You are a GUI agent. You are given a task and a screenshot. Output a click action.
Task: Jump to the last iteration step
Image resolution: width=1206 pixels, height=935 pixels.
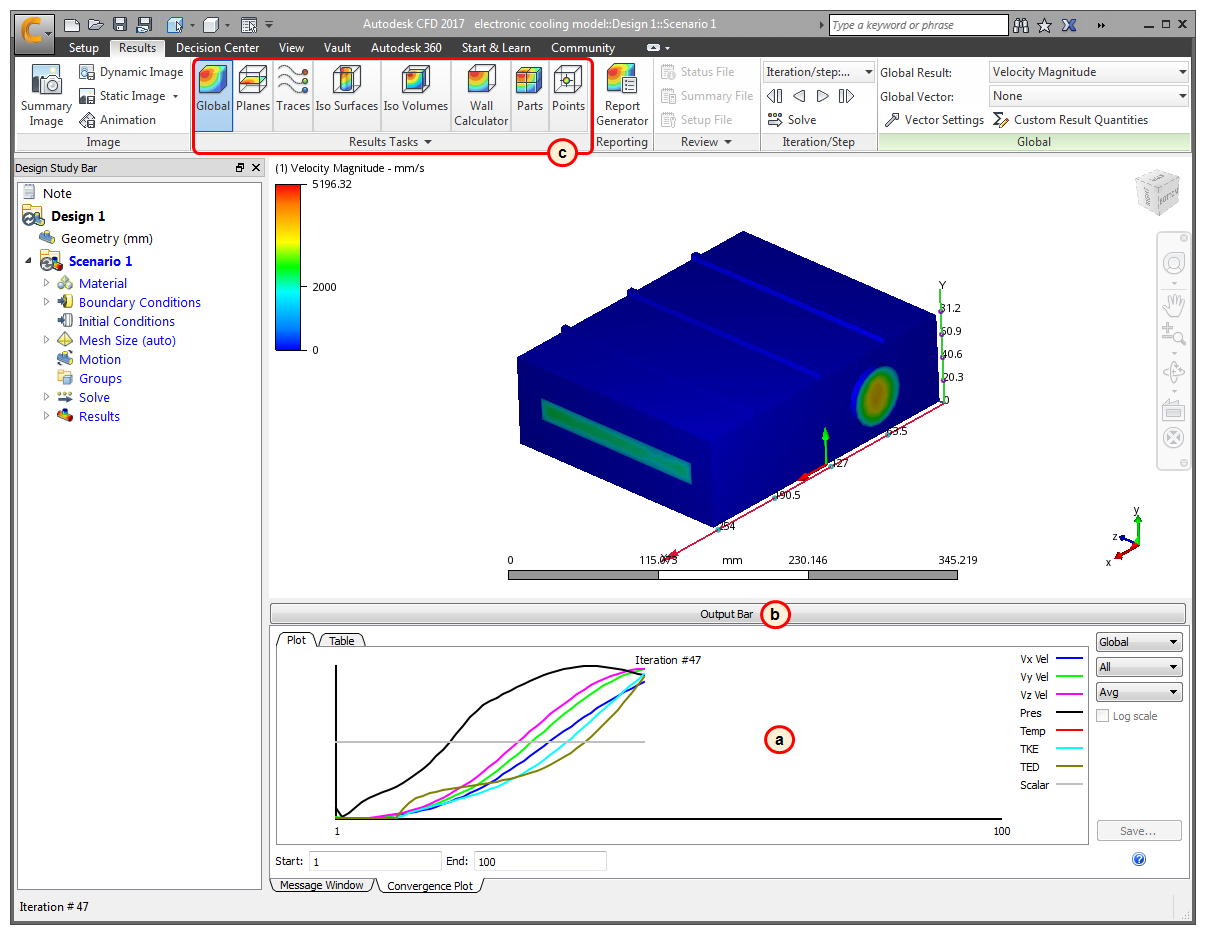846,96
